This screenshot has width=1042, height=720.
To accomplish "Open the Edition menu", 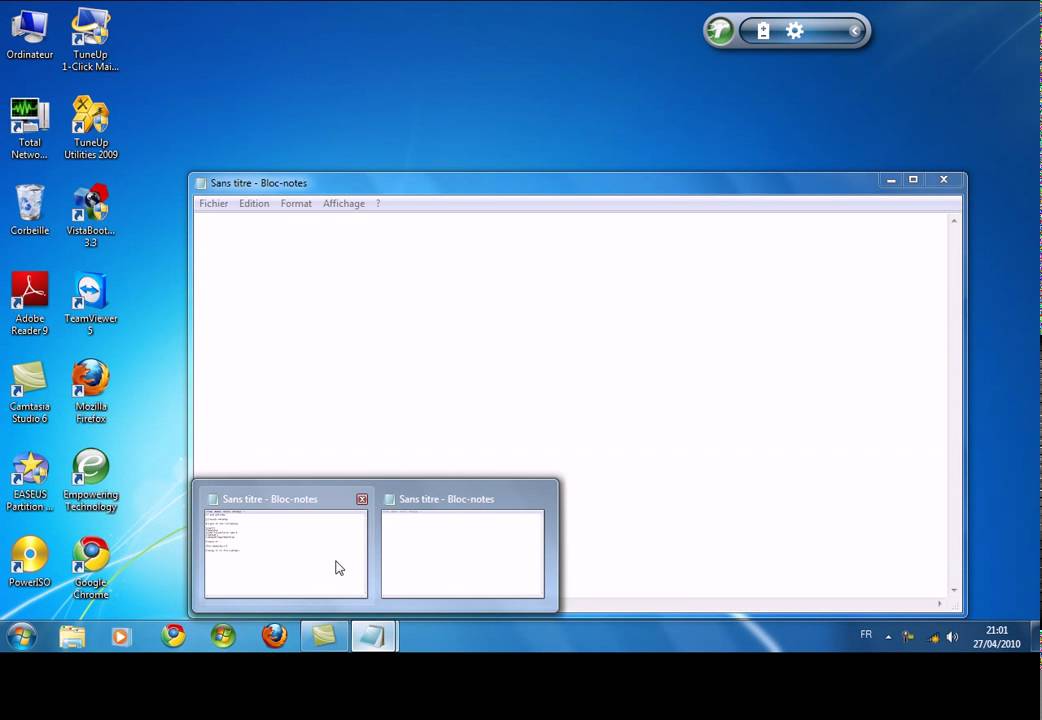I will click(254, 203).
